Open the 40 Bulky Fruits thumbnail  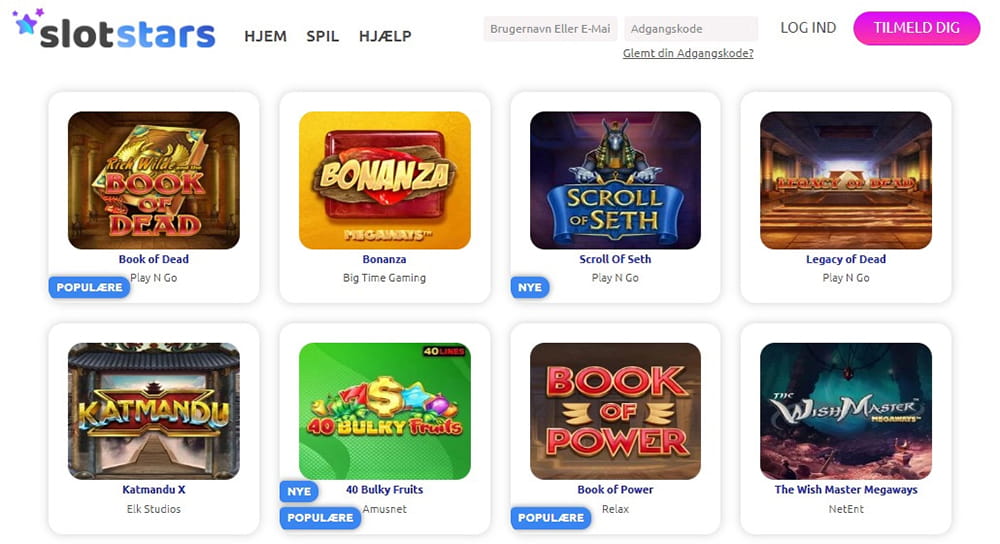[x=385, y=411]
